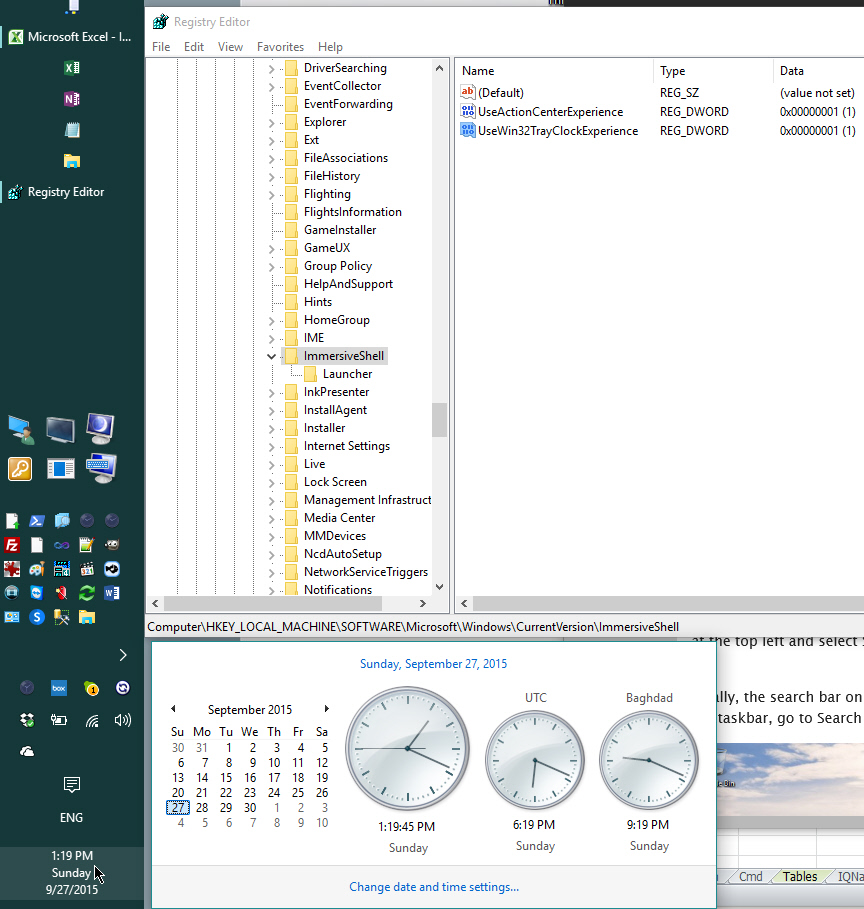Open the Favorites menu
Image resolution: width=864 pixels, height=909 pixels.
(280, 47)
